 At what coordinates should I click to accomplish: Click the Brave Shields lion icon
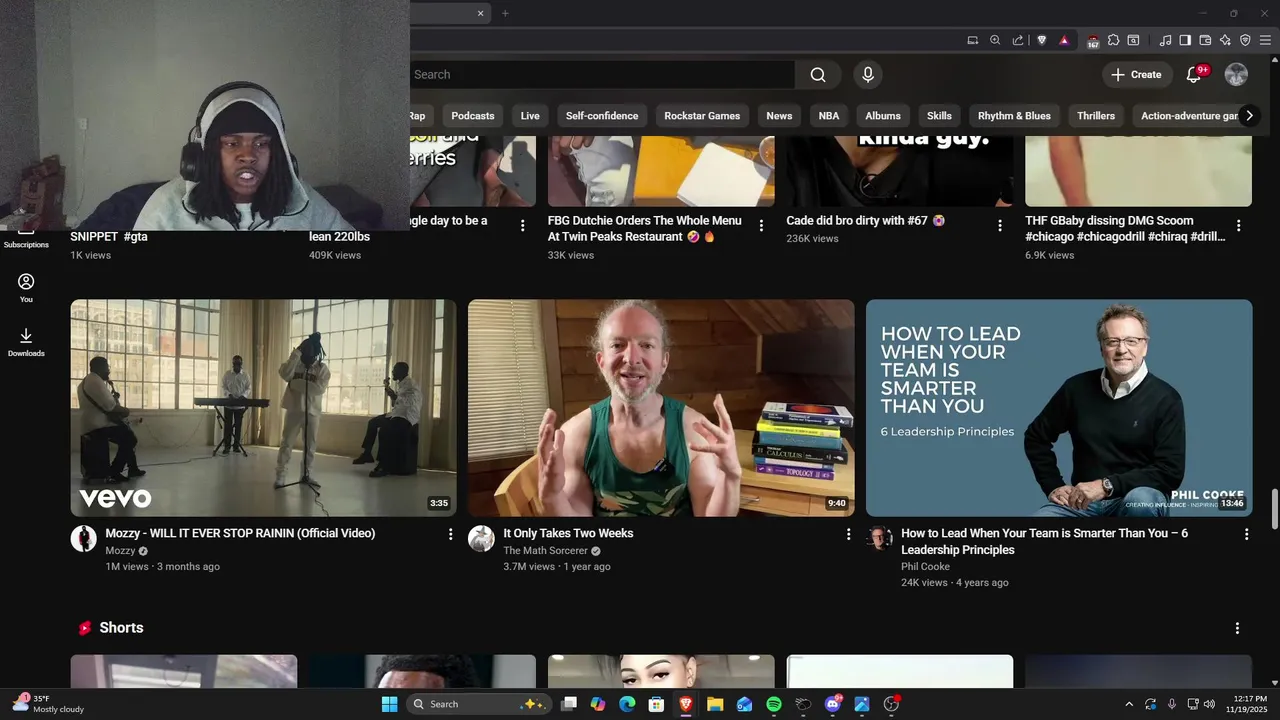(1042, 40)
